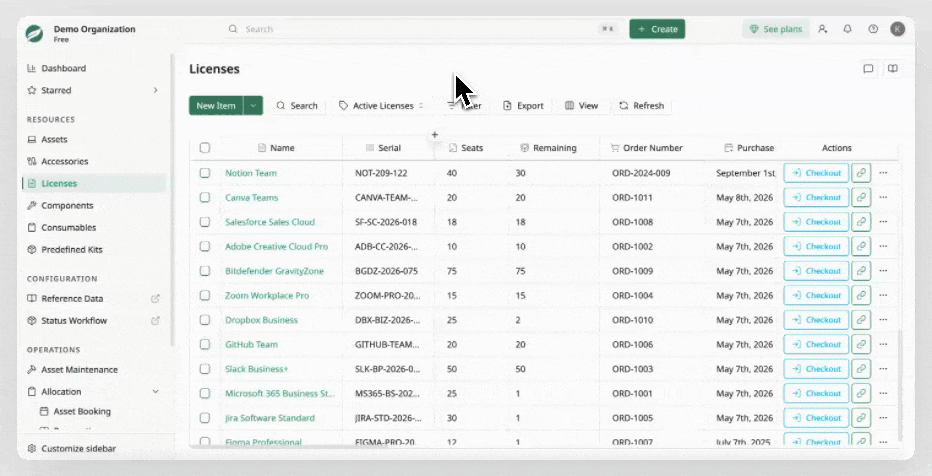Viewport: 932px width, 476px height.
Task: Copy link for Adobe Creative Cloud Pro row
Action: coord(861,246)
